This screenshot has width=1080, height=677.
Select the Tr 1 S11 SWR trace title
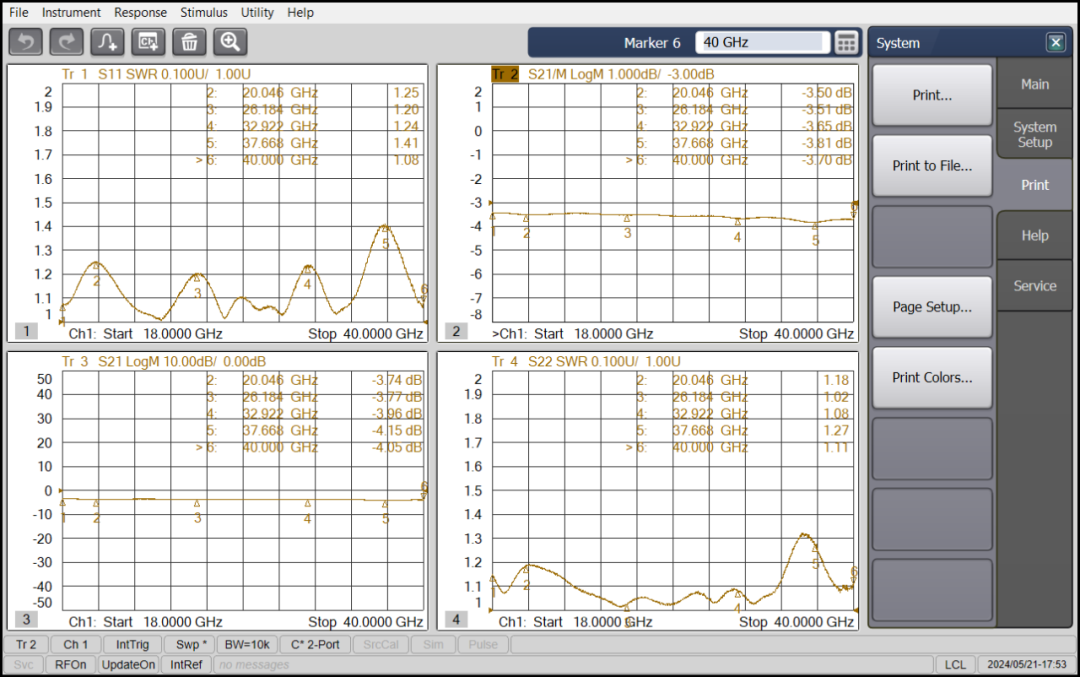(x=156, y=74)
